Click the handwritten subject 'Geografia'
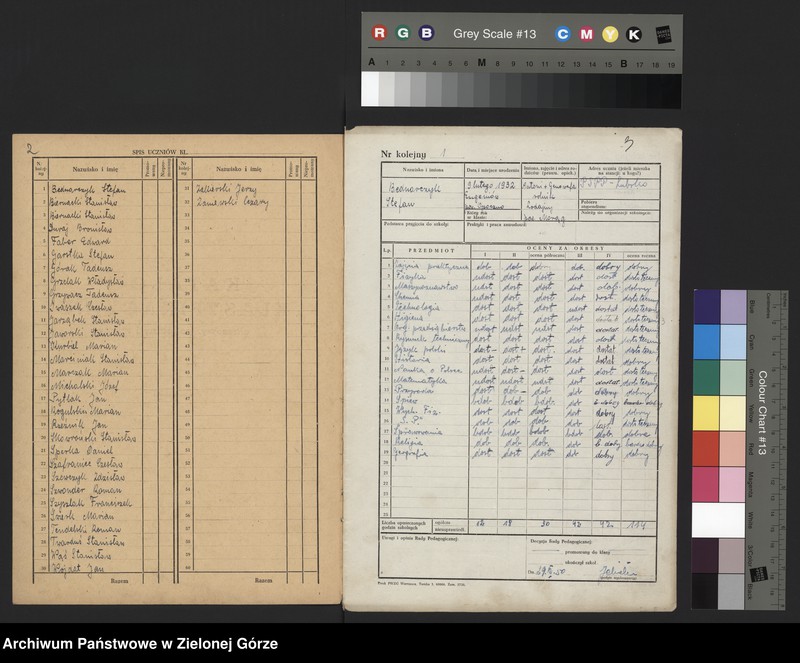Viewport: 800px width, 663px height. 411,453
